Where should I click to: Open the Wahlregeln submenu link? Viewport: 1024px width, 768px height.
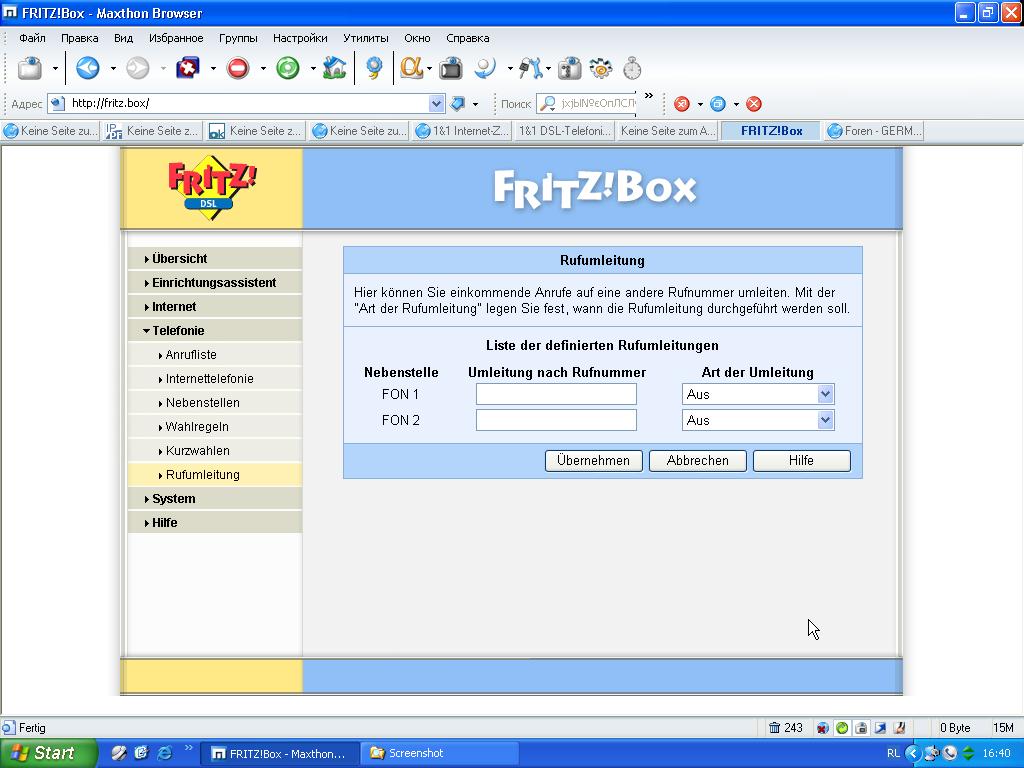click(197, 426)
